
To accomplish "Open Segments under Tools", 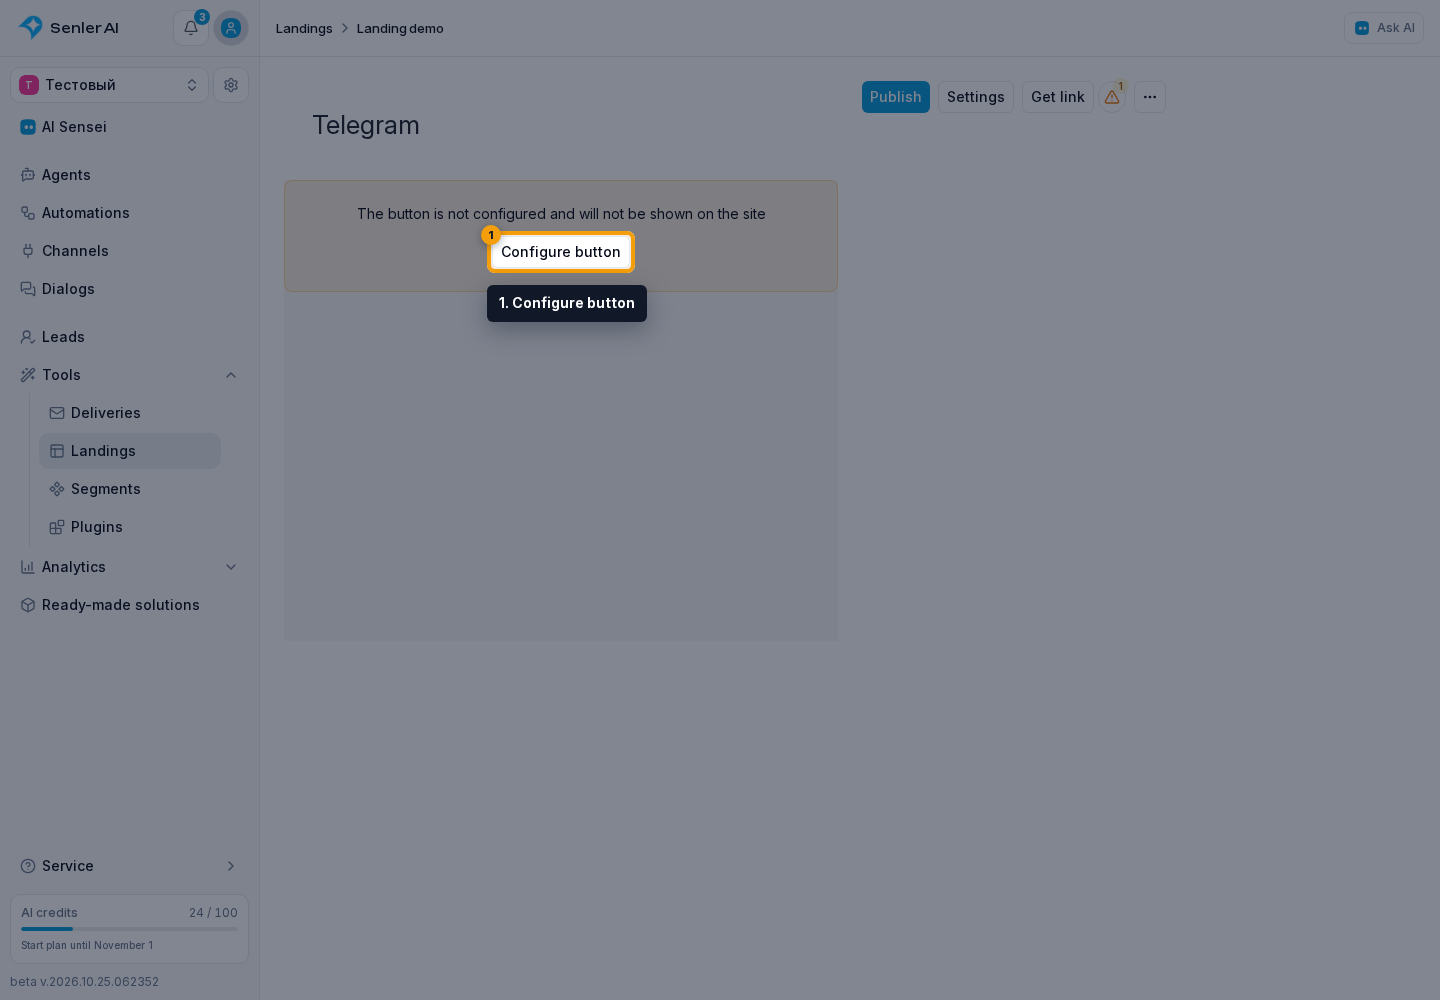I will click(130, 489).
